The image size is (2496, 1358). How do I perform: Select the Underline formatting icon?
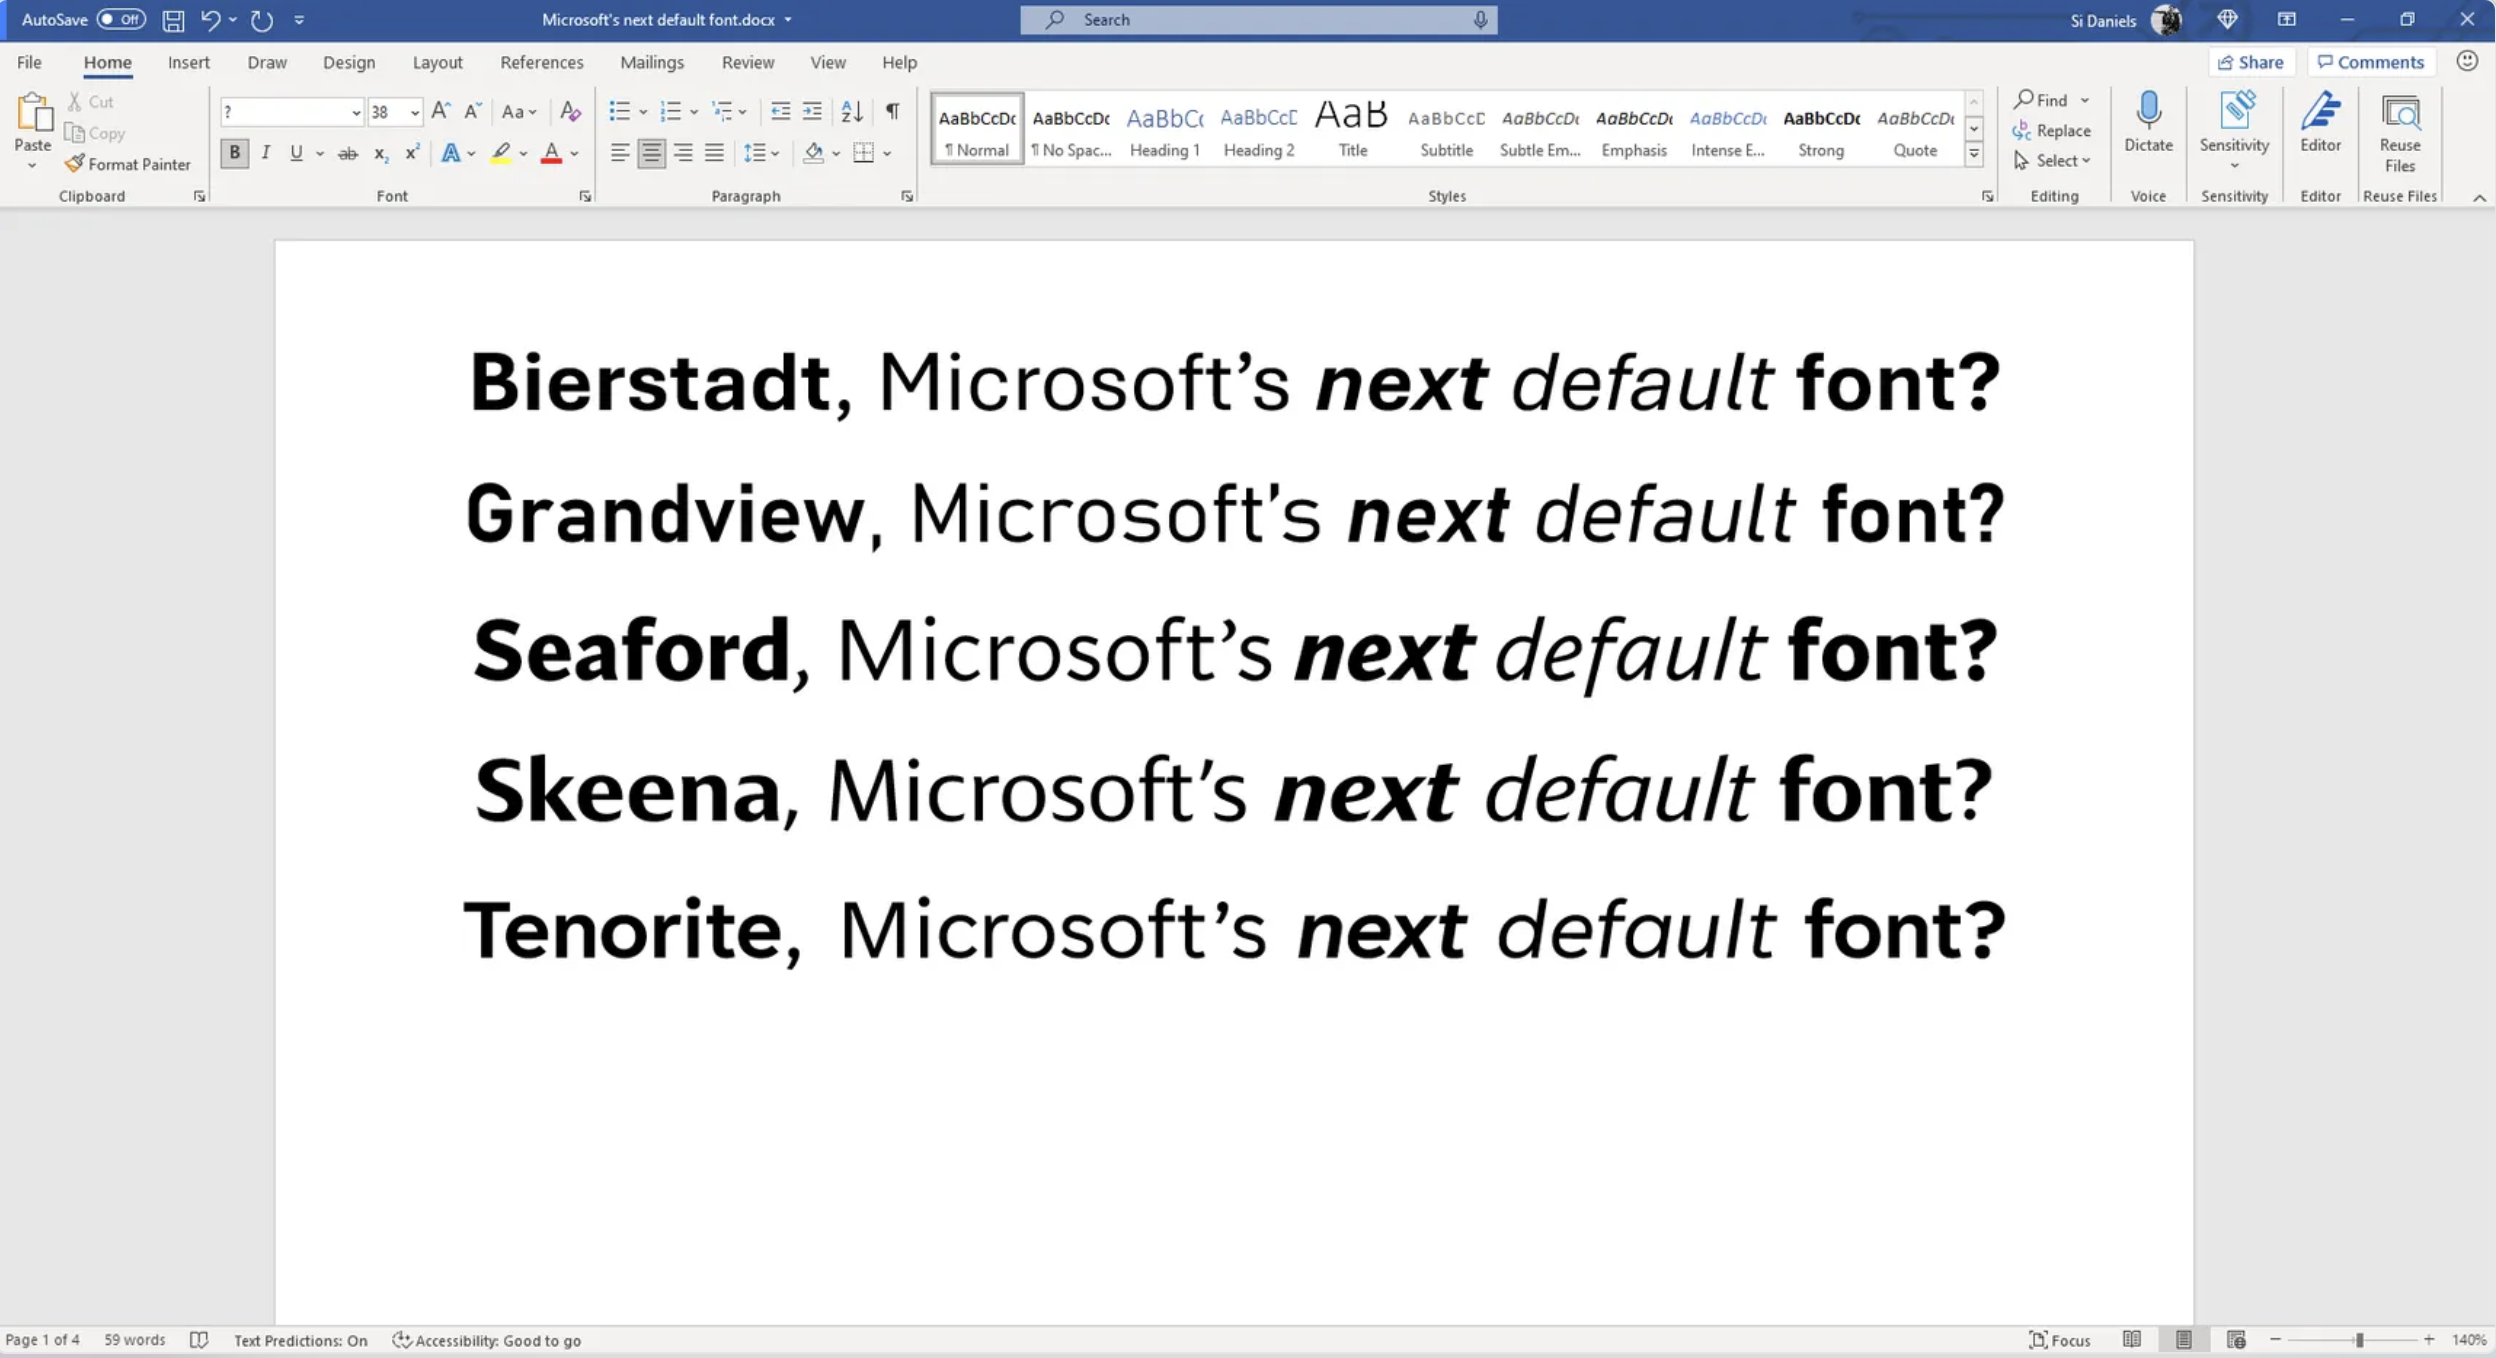point(294,152)
